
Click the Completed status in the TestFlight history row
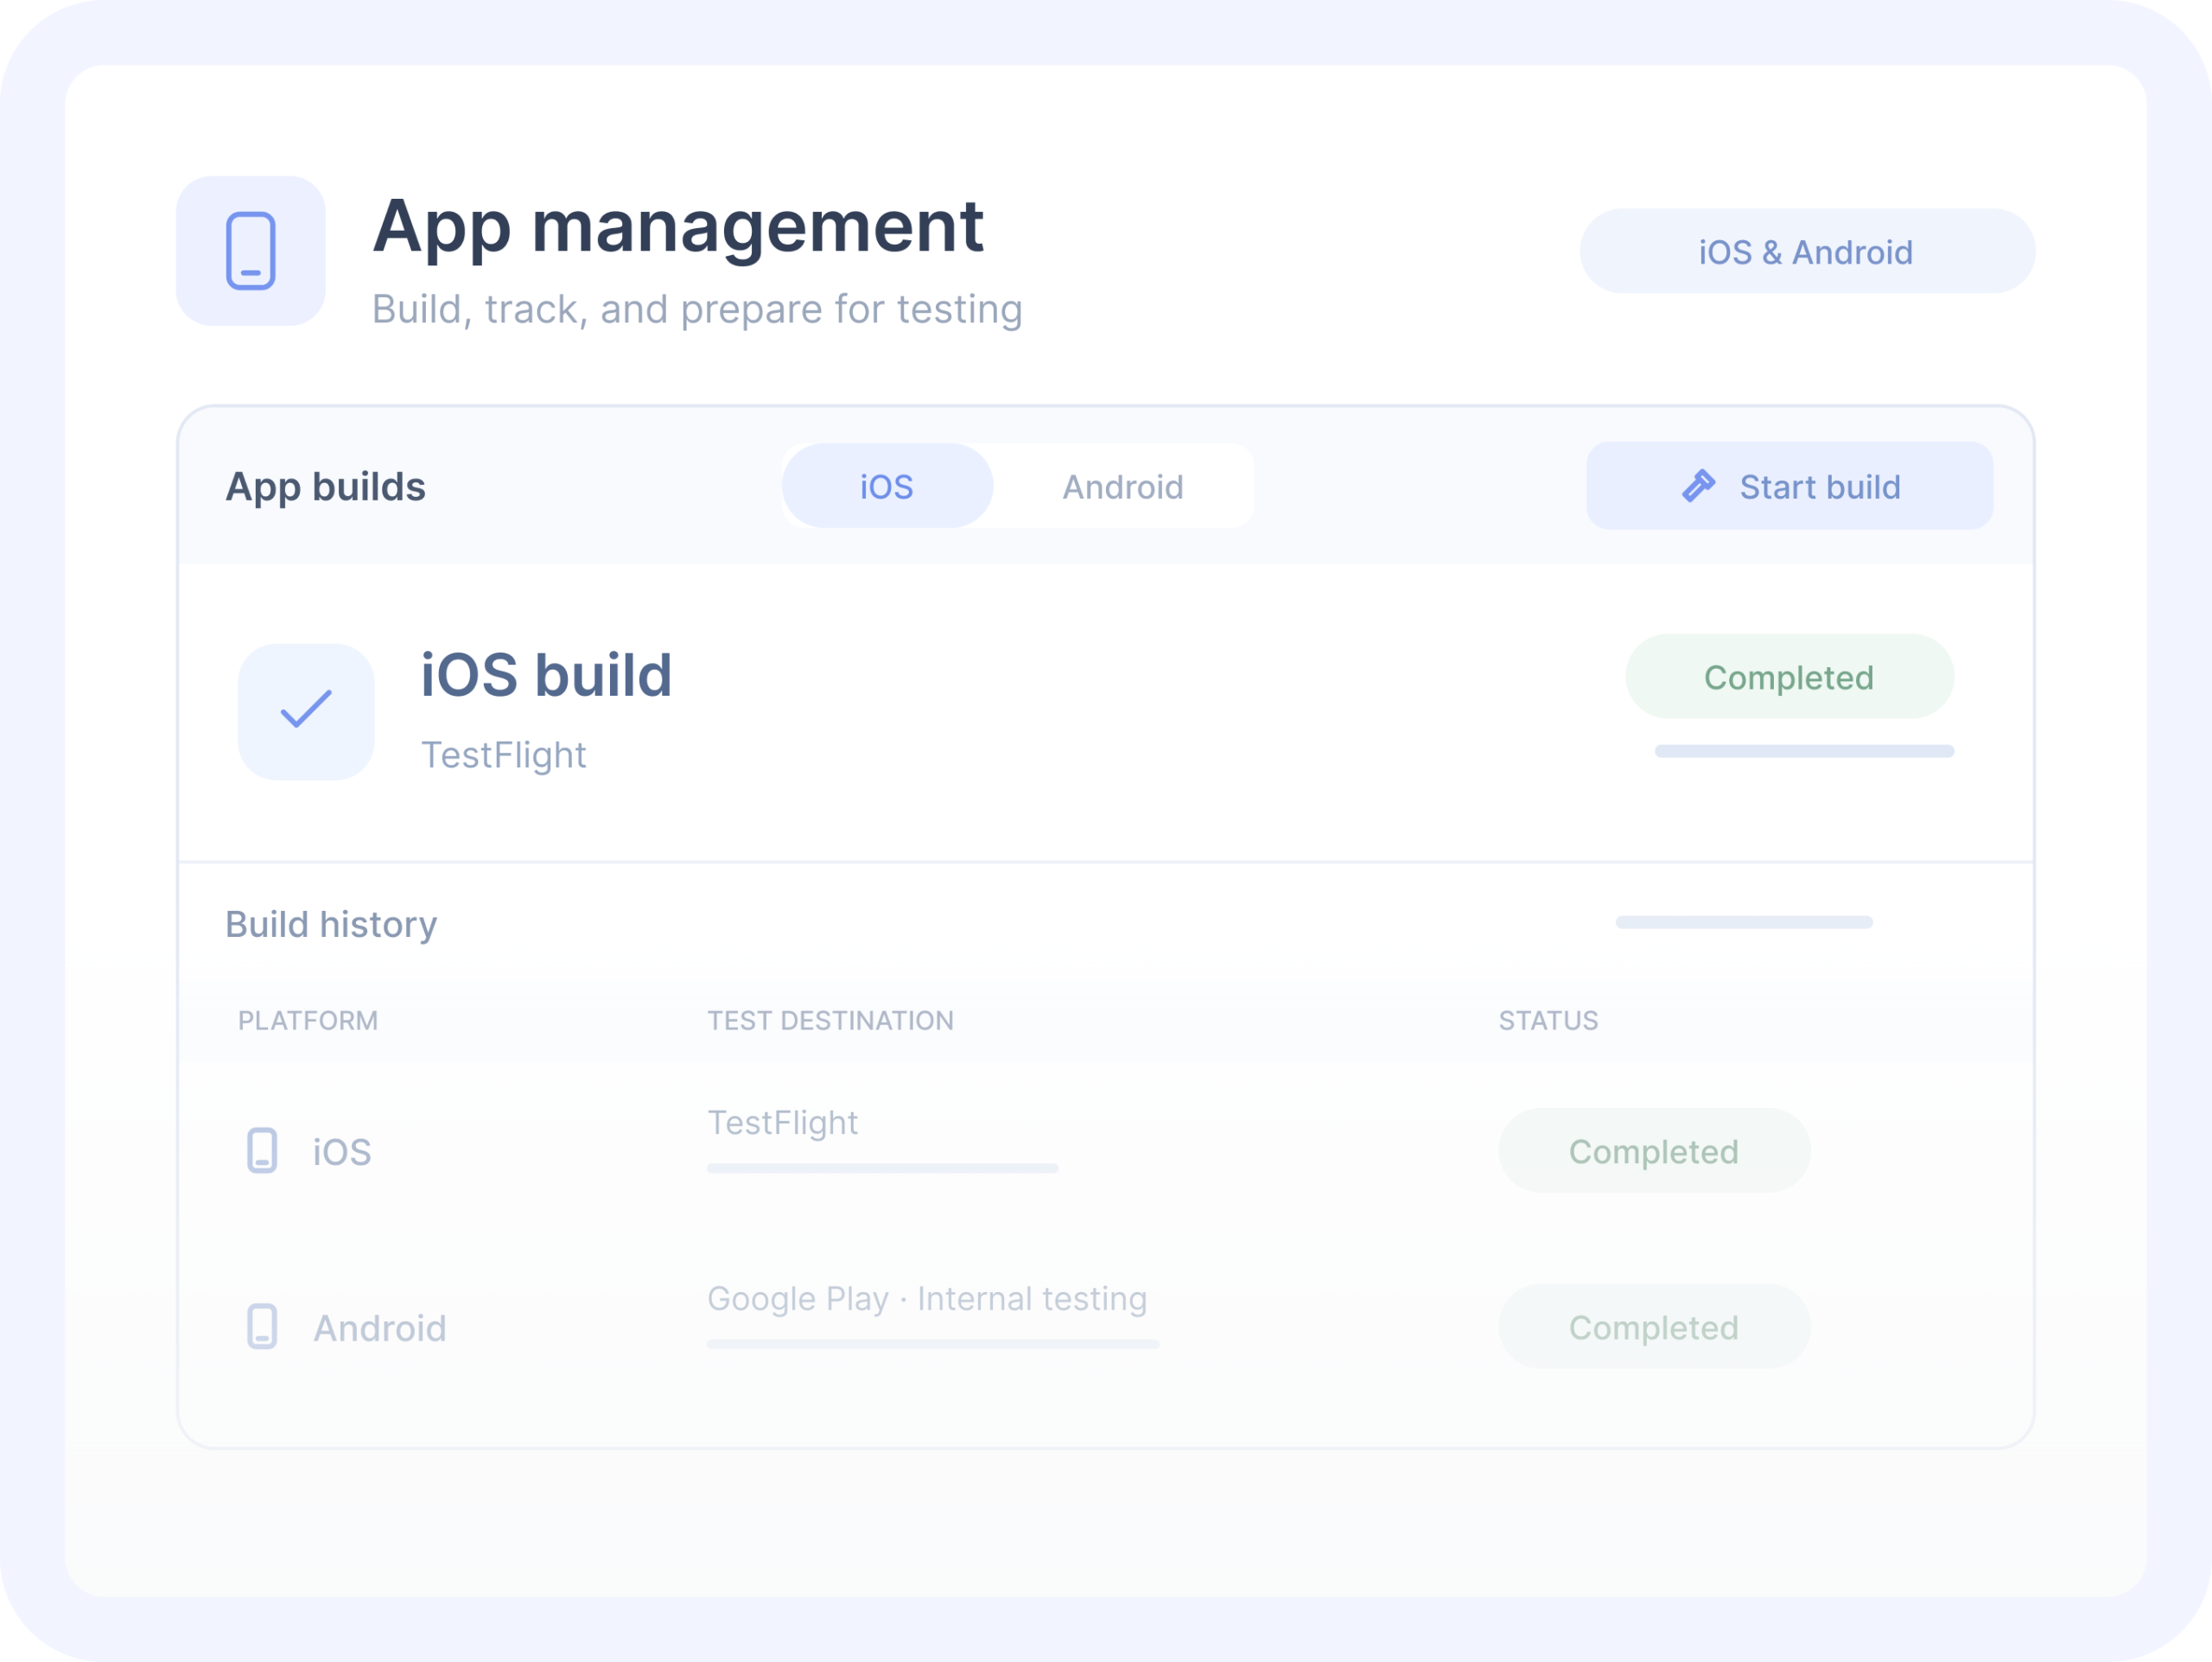pyautogui.click(x=1654, y=1151)
